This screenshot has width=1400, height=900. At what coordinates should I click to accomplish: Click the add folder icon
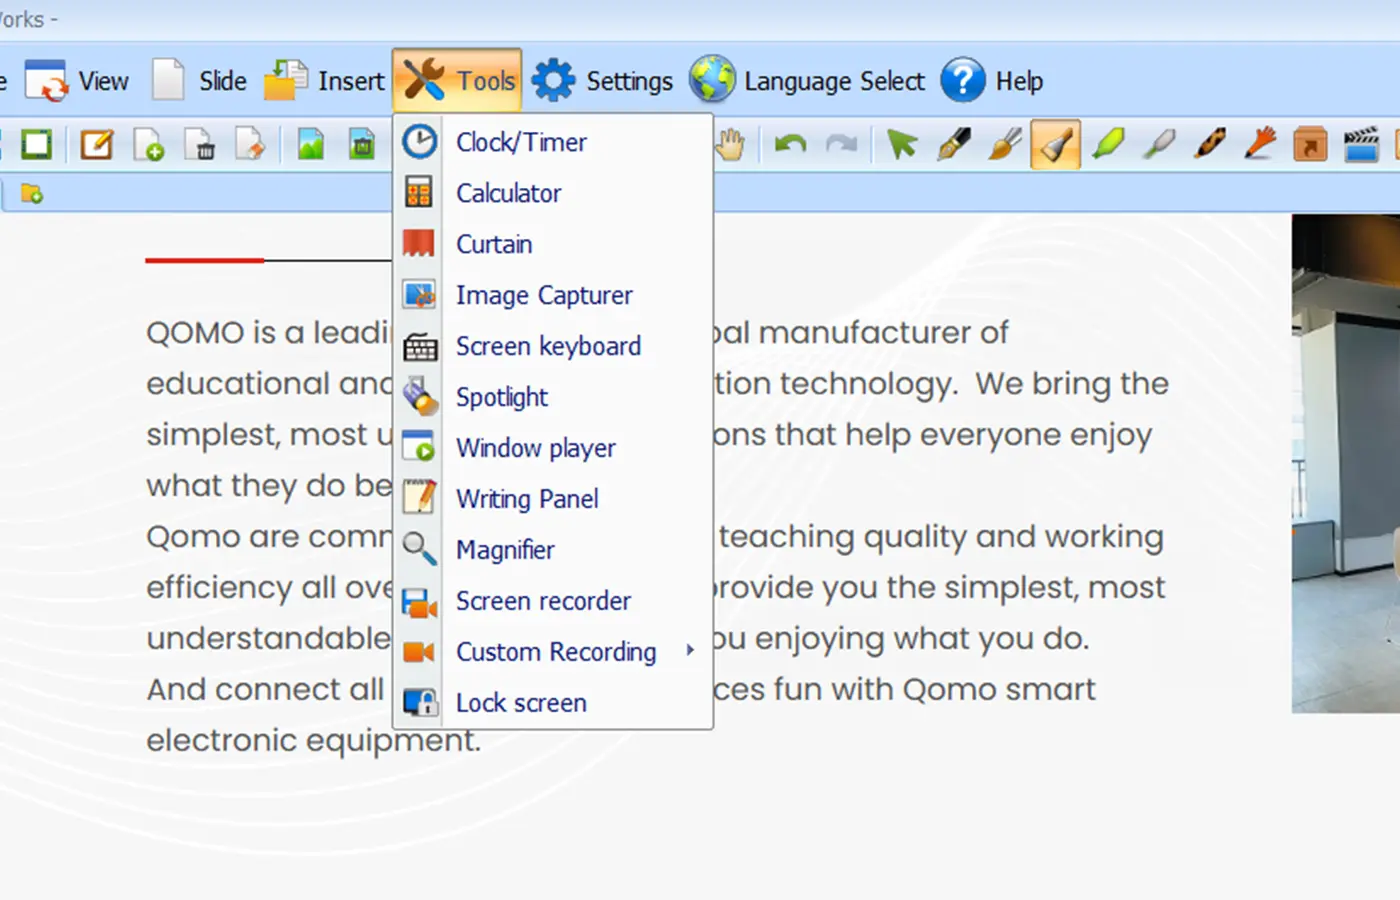coord(31,194)
